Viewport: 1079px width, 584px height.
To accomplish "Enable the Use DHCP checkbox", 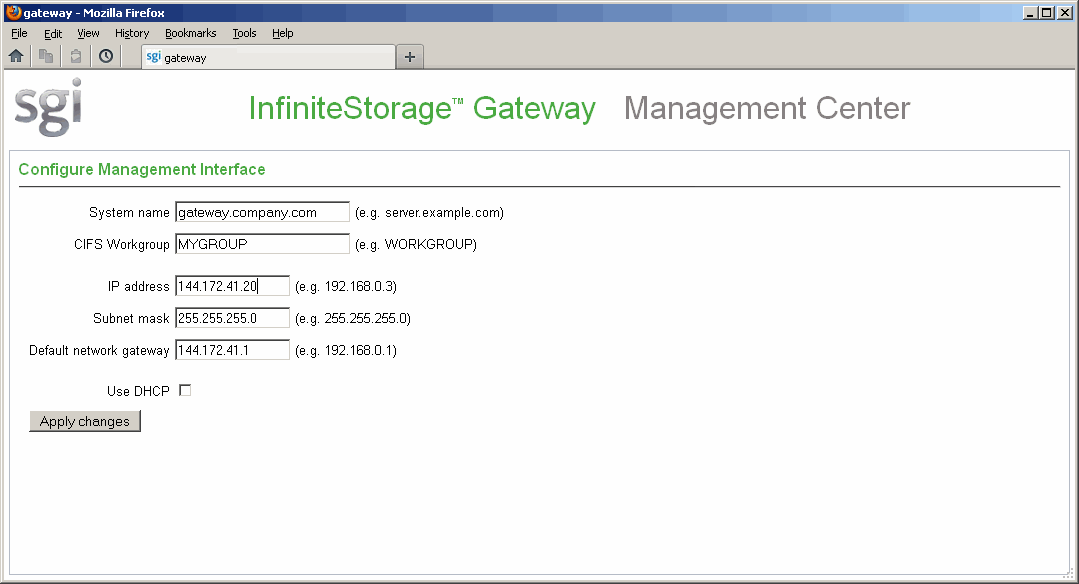I will 185,391.
